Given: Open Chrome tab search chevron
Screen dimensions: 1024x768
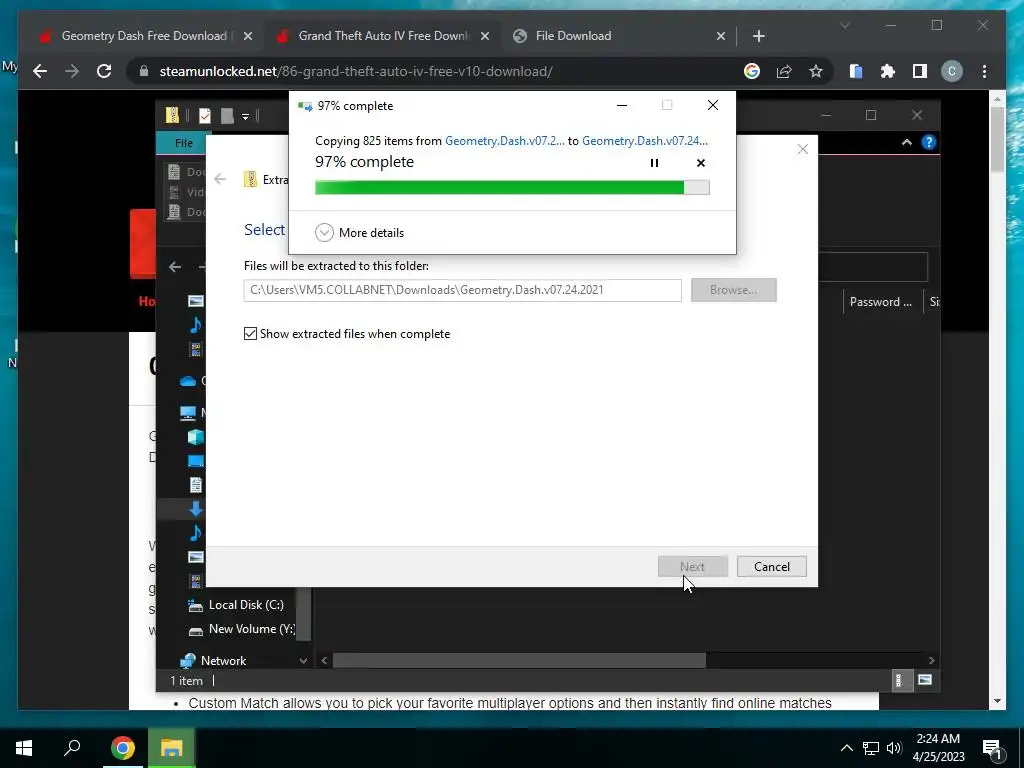Looking at the screenshot, I should pyautogui.click(x=844, y=25).
